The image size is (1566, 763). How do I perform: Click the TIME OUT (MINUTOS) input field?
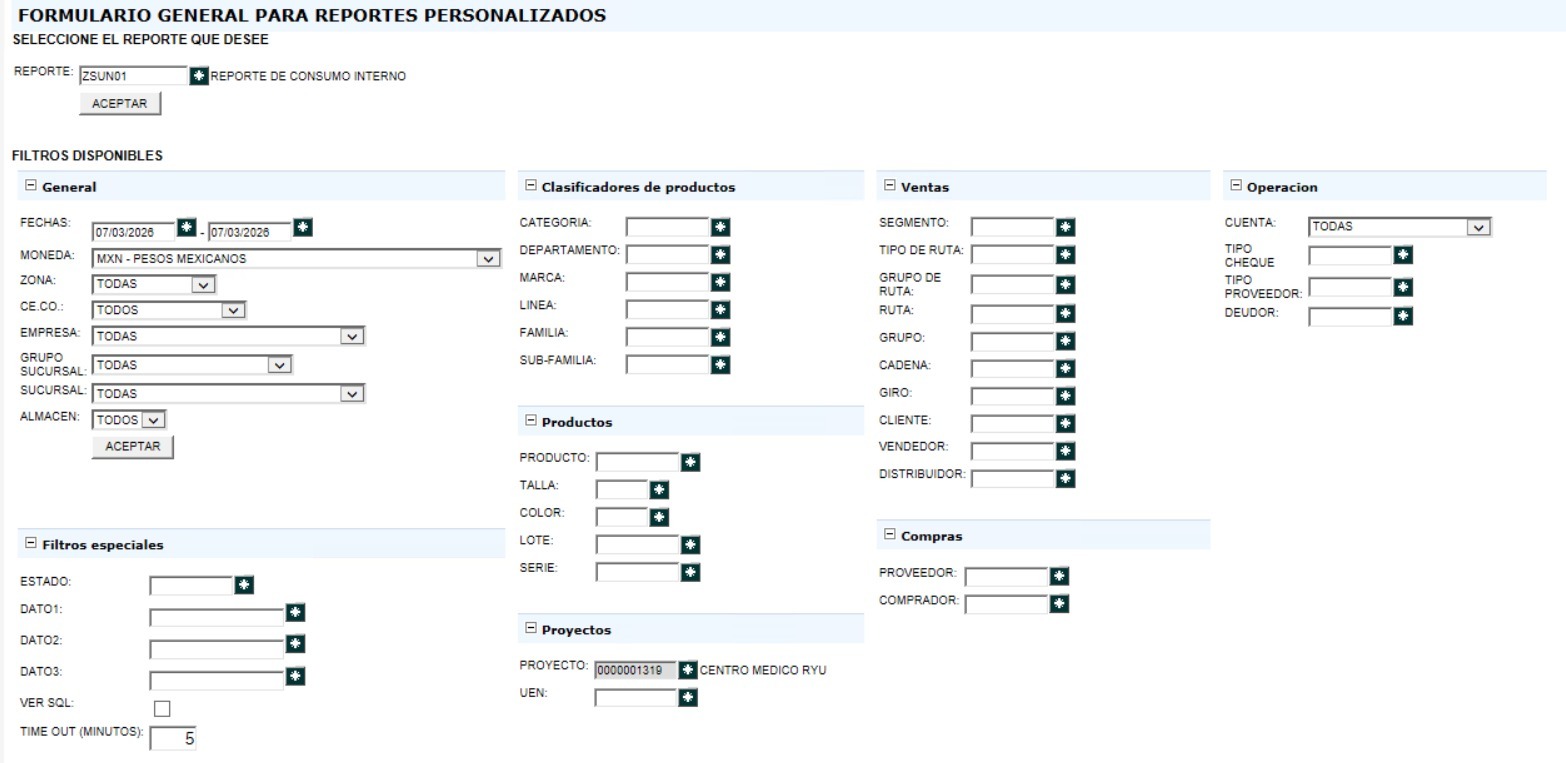click(x=174, y=739)
